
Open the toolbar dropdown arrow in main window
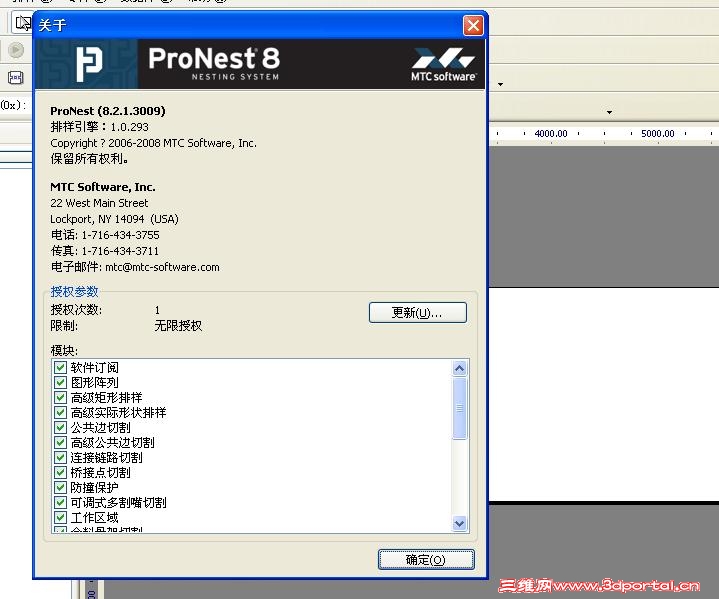coord(500,84)
